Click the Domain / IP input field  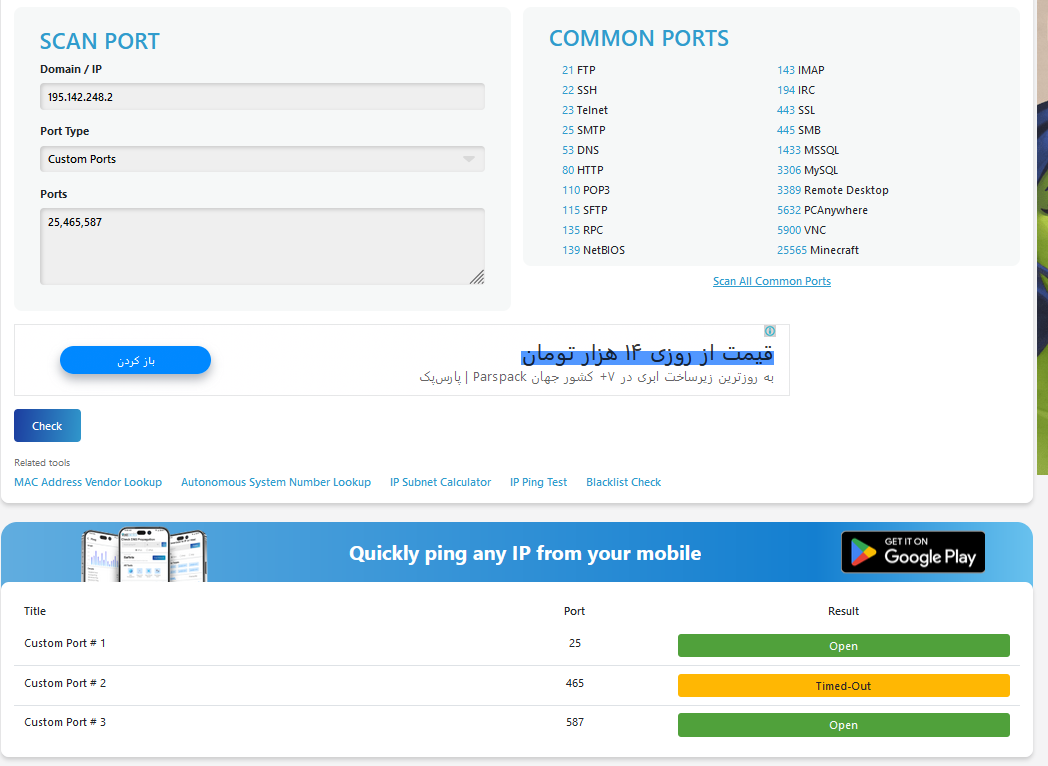point(262,97)
